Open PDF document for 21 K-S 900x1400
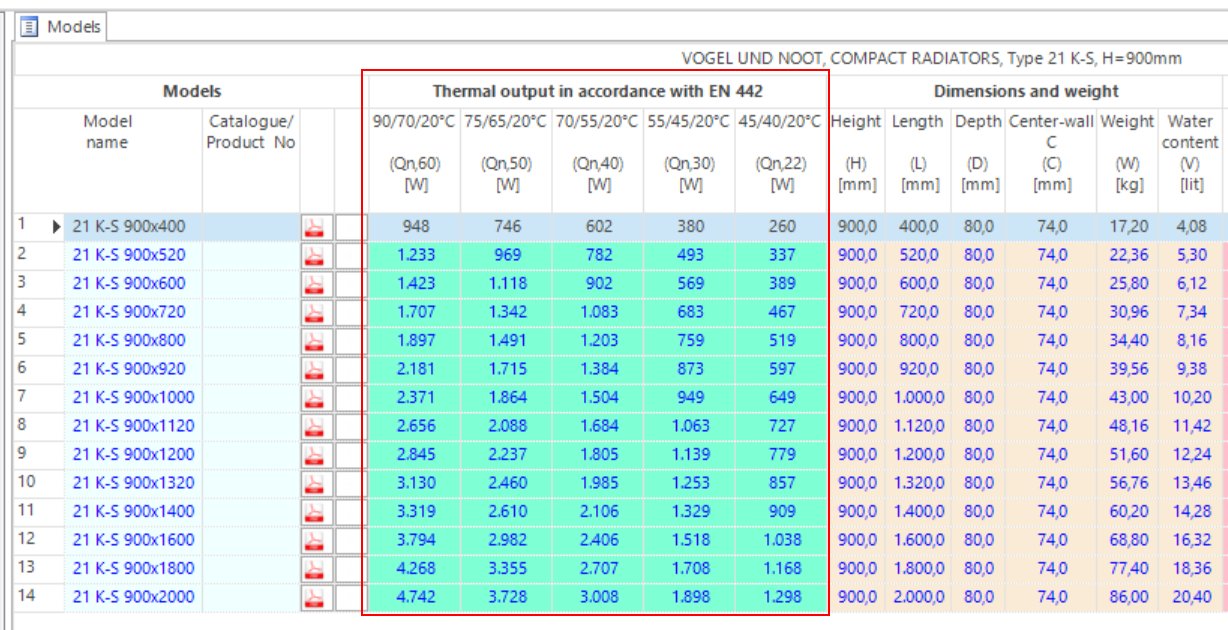 point(314,512)
